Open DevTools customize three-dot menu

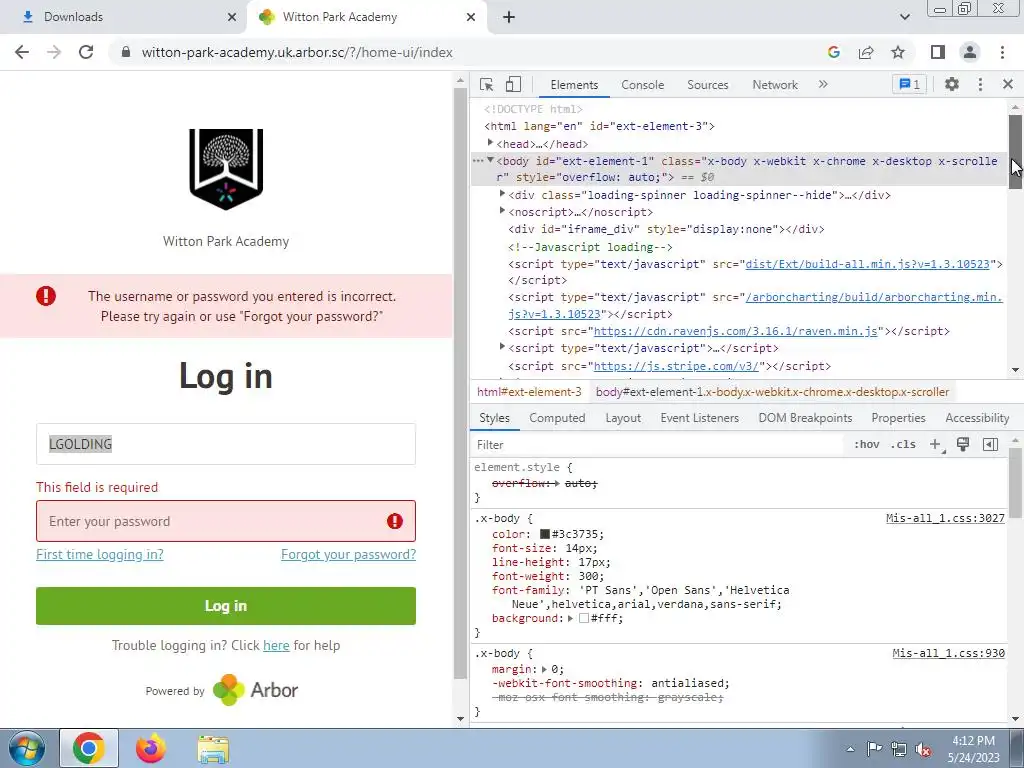980,84
